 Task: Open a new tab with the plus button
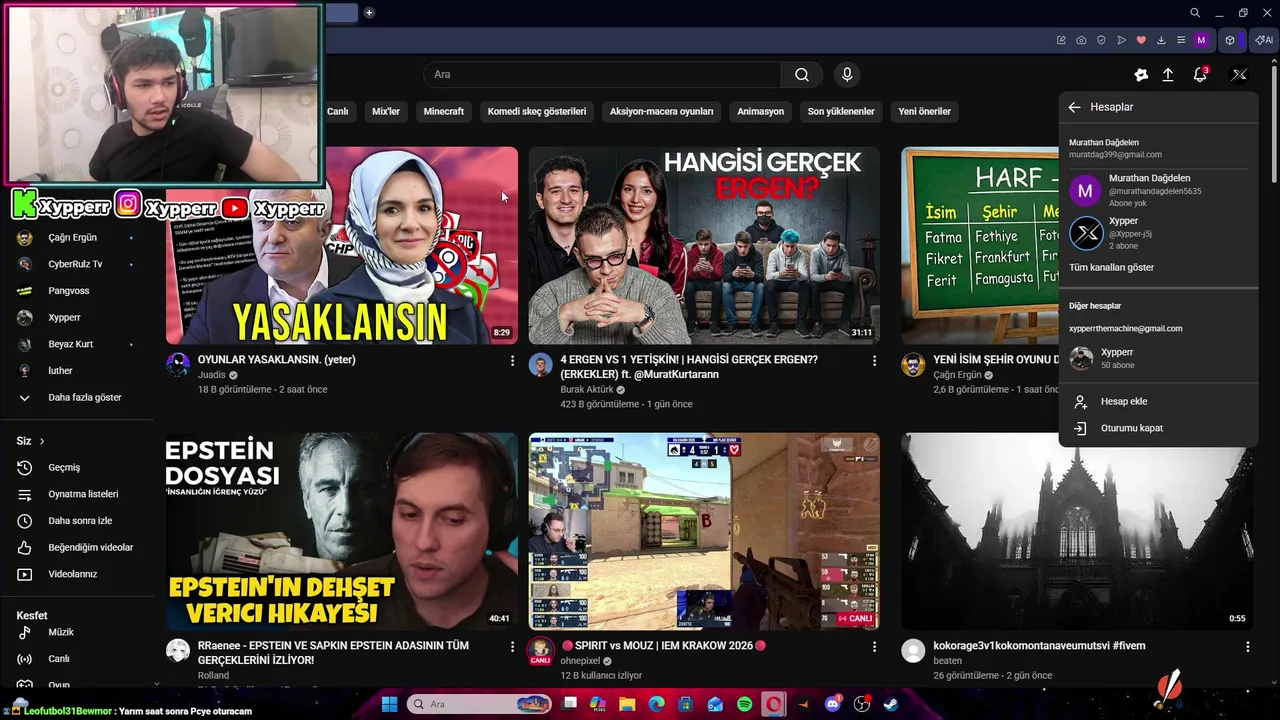[x=369, y=13]
